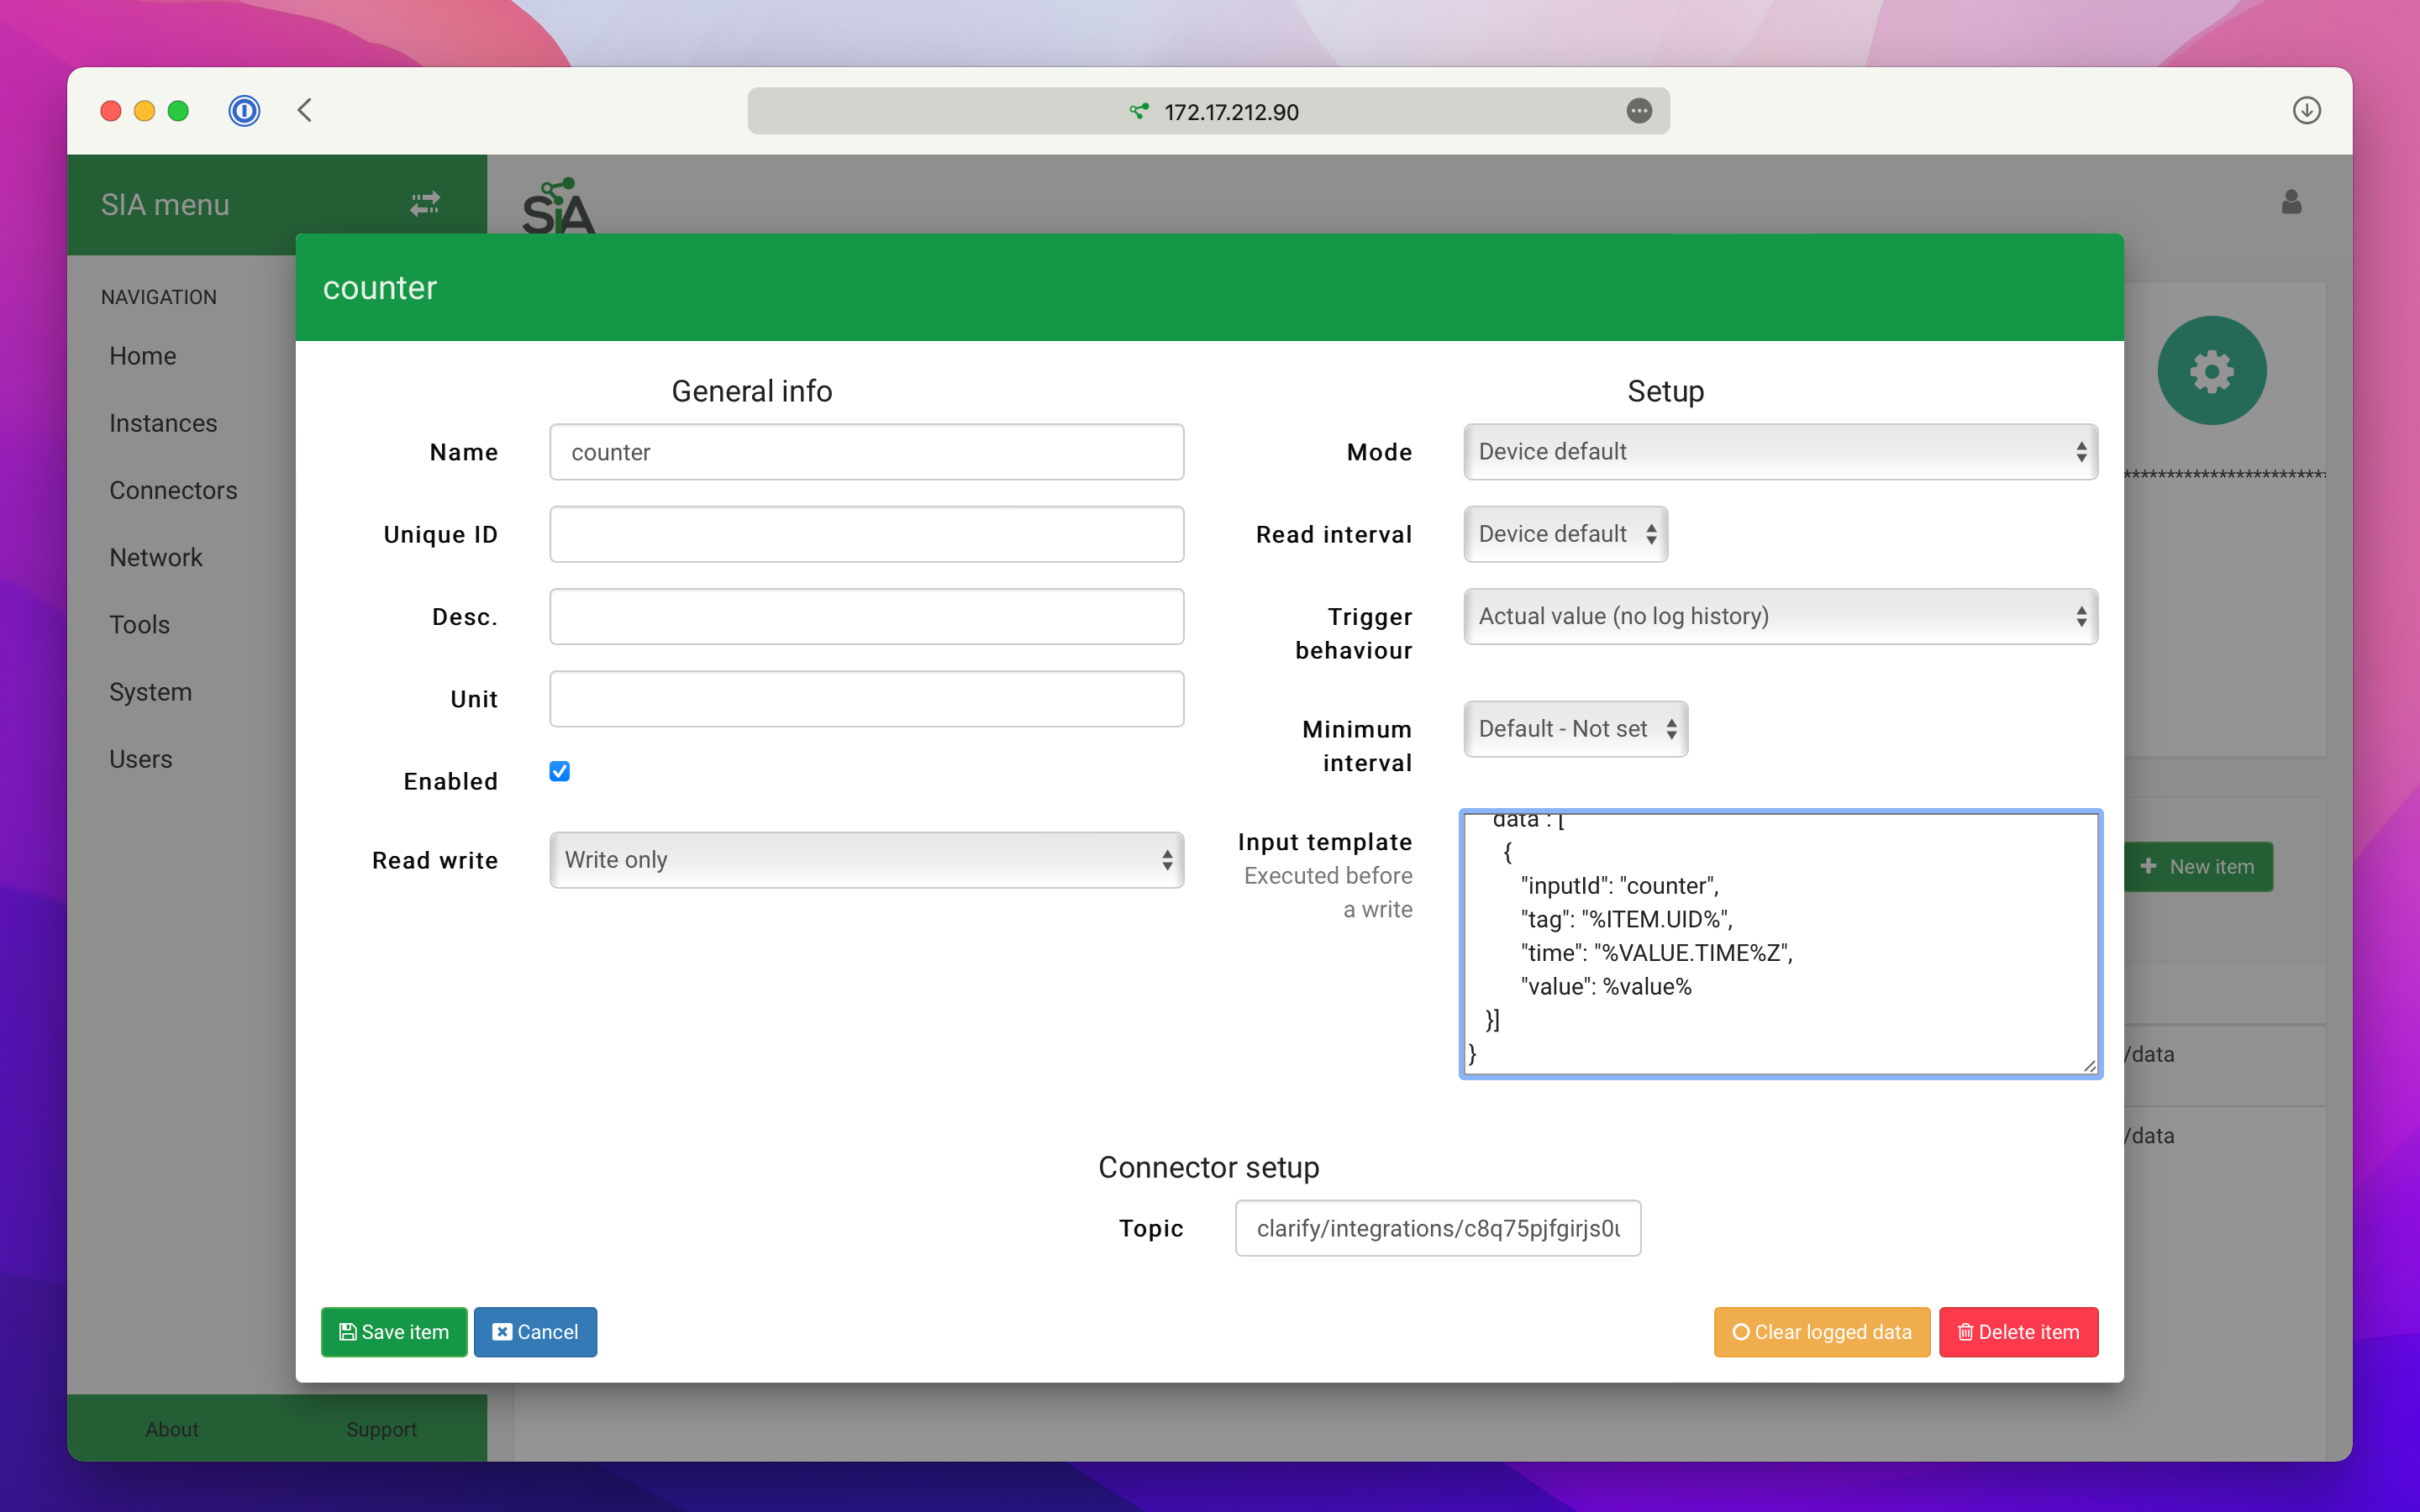
Task: Click the Delete item button
Action: coord(2018,1332)
